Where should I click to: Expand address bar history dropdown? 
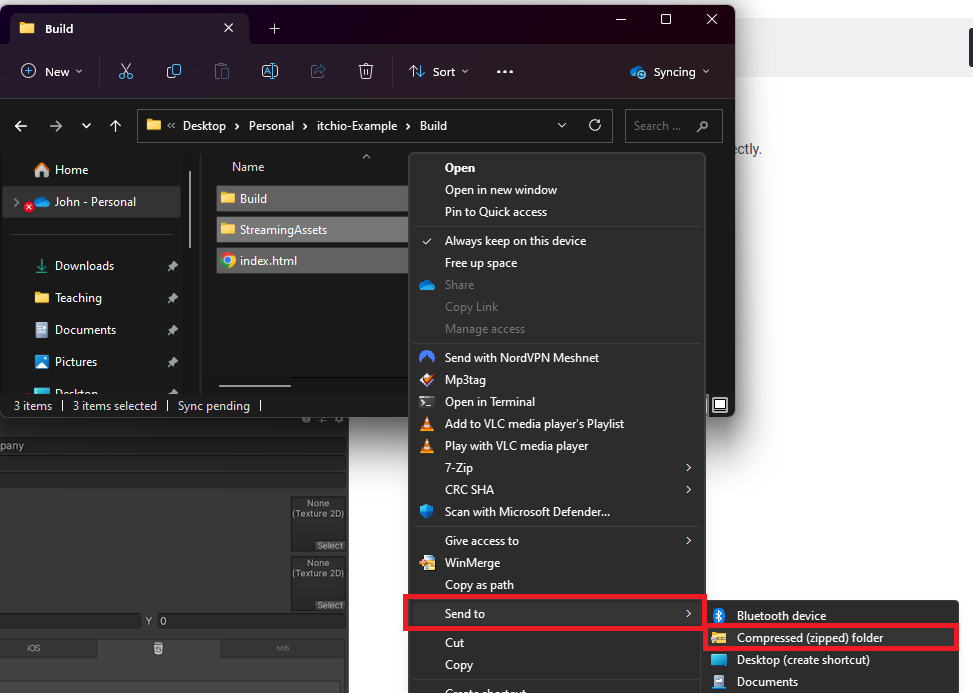tap(562, 125)
